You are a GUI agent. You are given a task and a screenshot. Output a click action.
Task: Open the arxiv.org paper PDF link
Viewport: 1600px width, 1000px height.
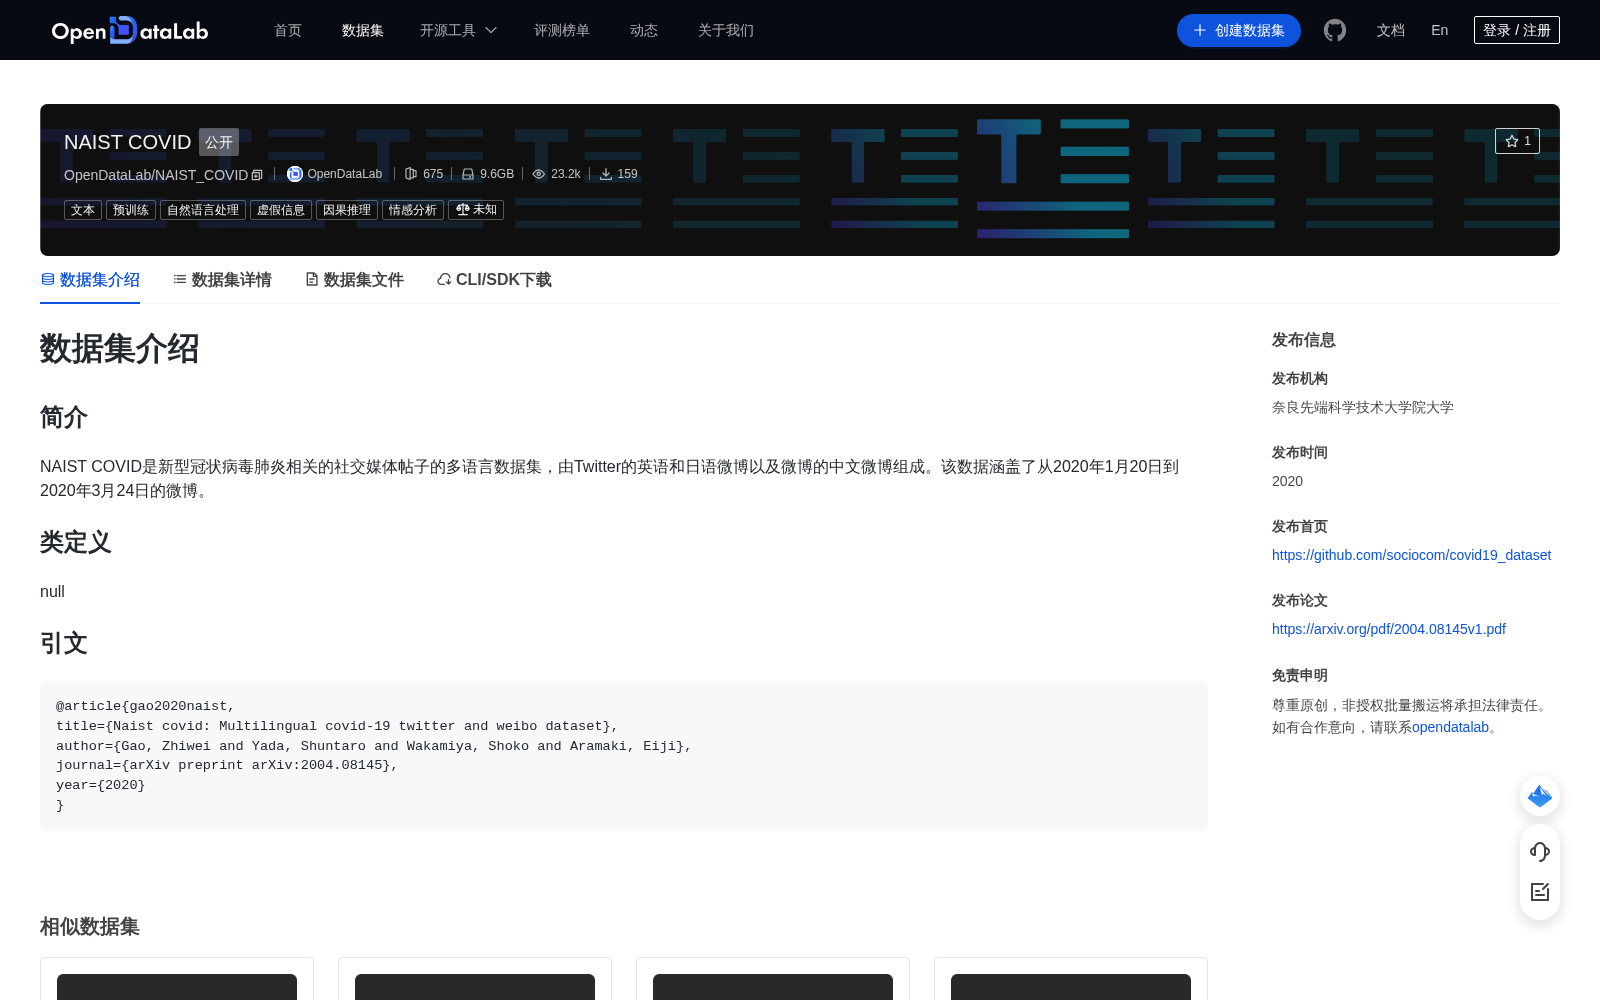[x=1389, y=629]
